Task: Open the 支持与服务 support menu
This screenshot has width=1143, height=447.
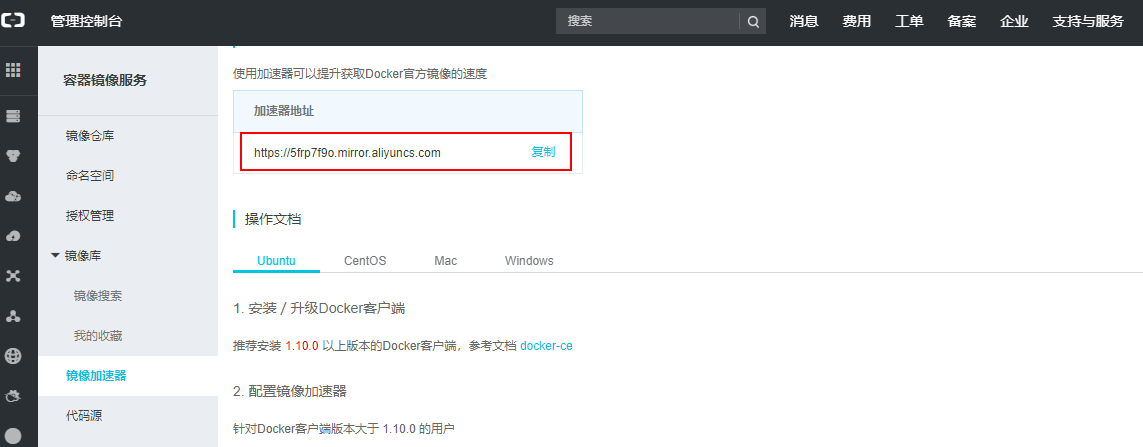Action: 1088,22
